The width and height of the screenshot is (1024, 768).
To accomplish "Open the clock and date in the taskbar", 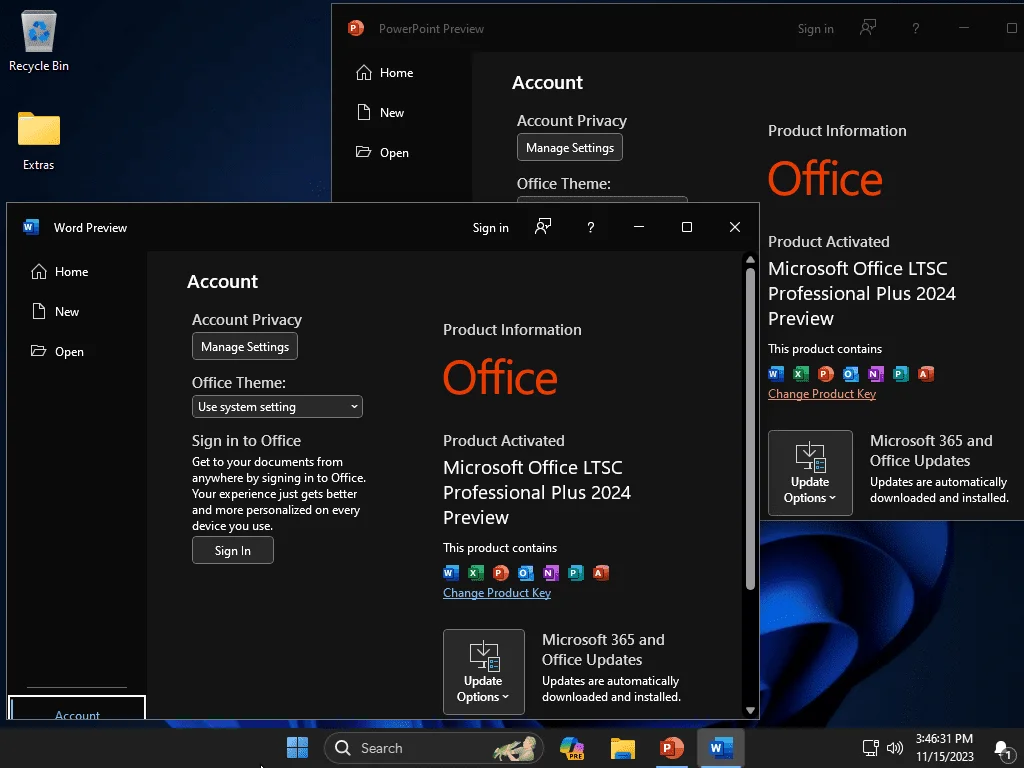I will tap(944, 747).
